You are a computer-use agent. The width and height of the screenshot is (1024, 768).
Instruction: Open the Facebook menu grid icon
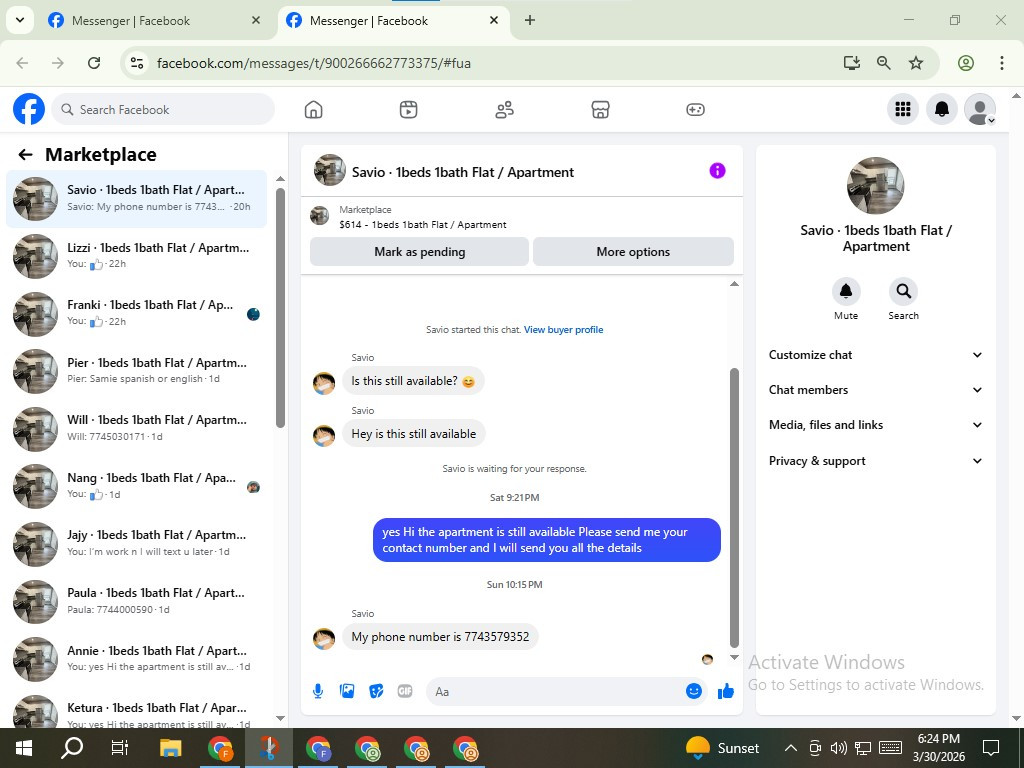[x=903, y=109]
